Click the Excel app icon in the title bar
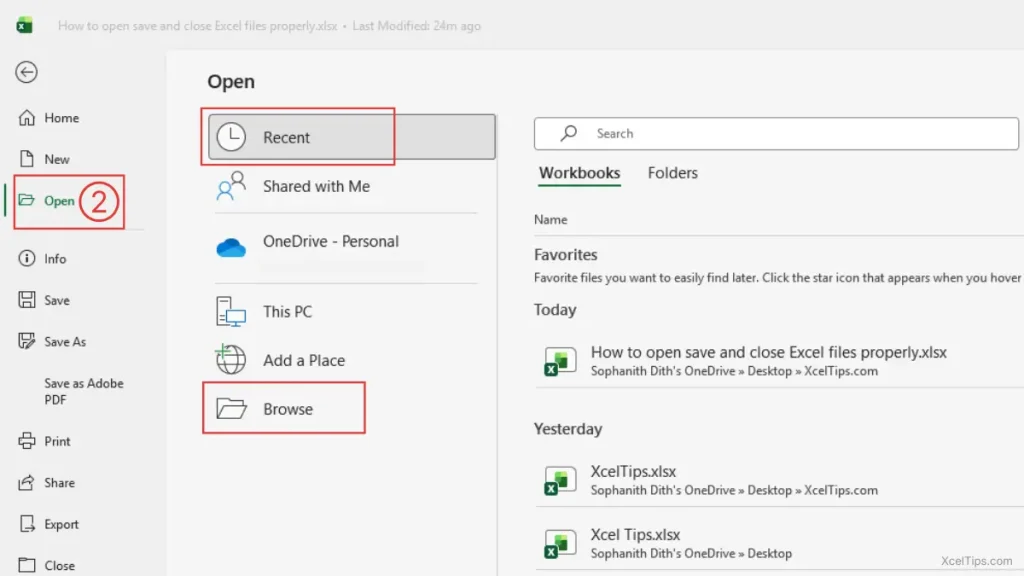Image resolution: width=1024 pixels, height=576 pixels. [22, 26]
